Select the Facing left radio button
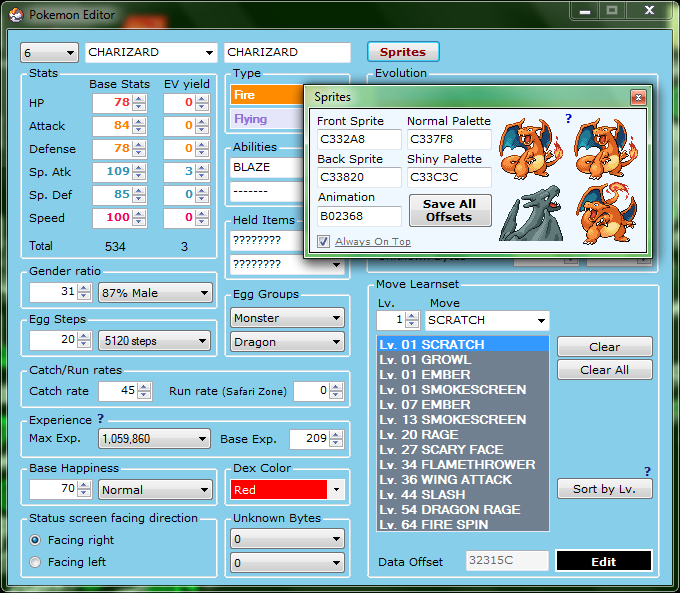The image size is (680, 593). point(36,562)
